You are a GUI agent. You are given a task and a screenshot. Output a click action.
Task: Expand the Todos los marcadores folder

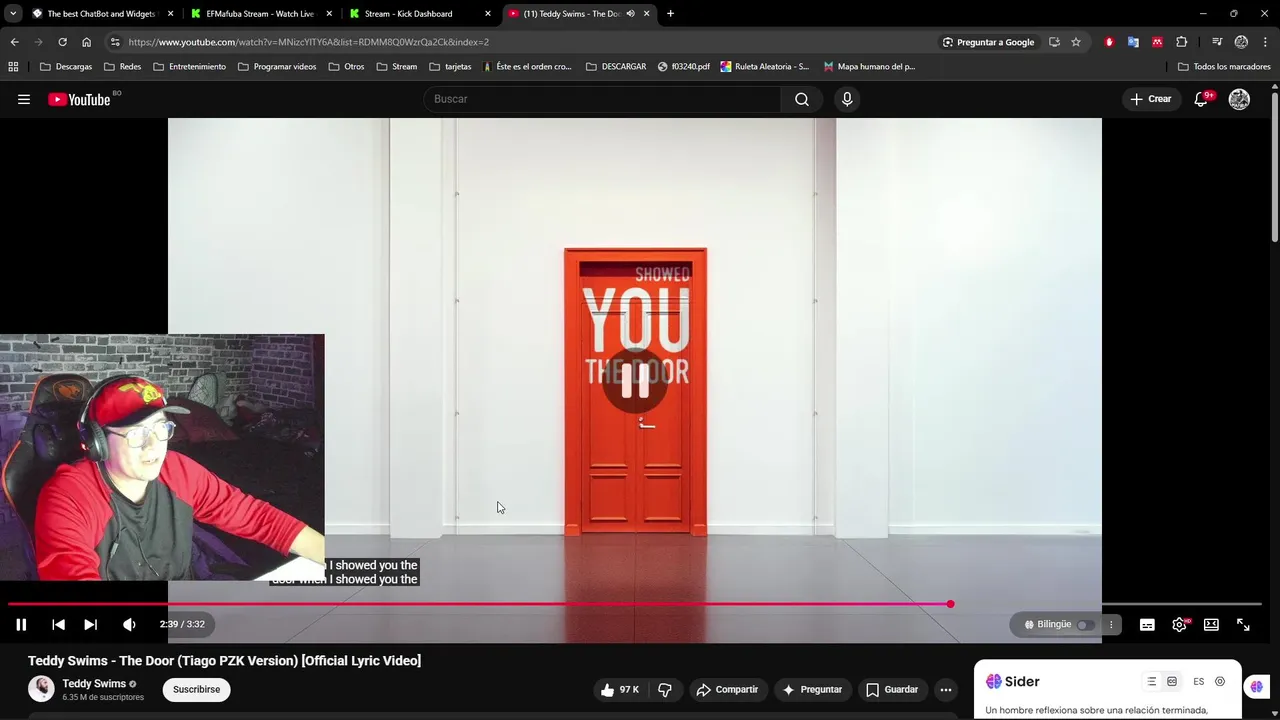tap(1224, 67)
